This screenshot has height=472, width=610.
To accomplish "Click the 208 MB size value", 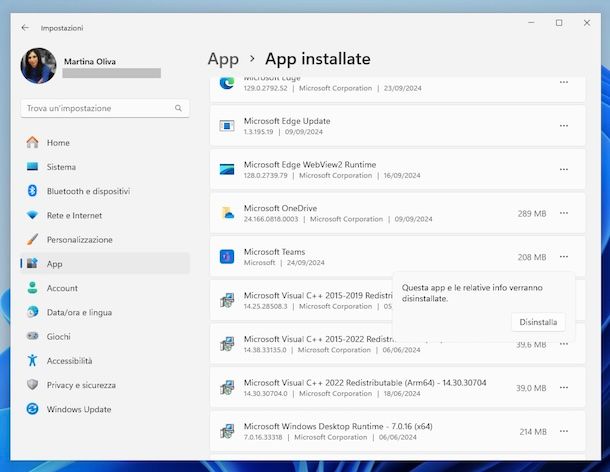I will (x=532, y=257).
